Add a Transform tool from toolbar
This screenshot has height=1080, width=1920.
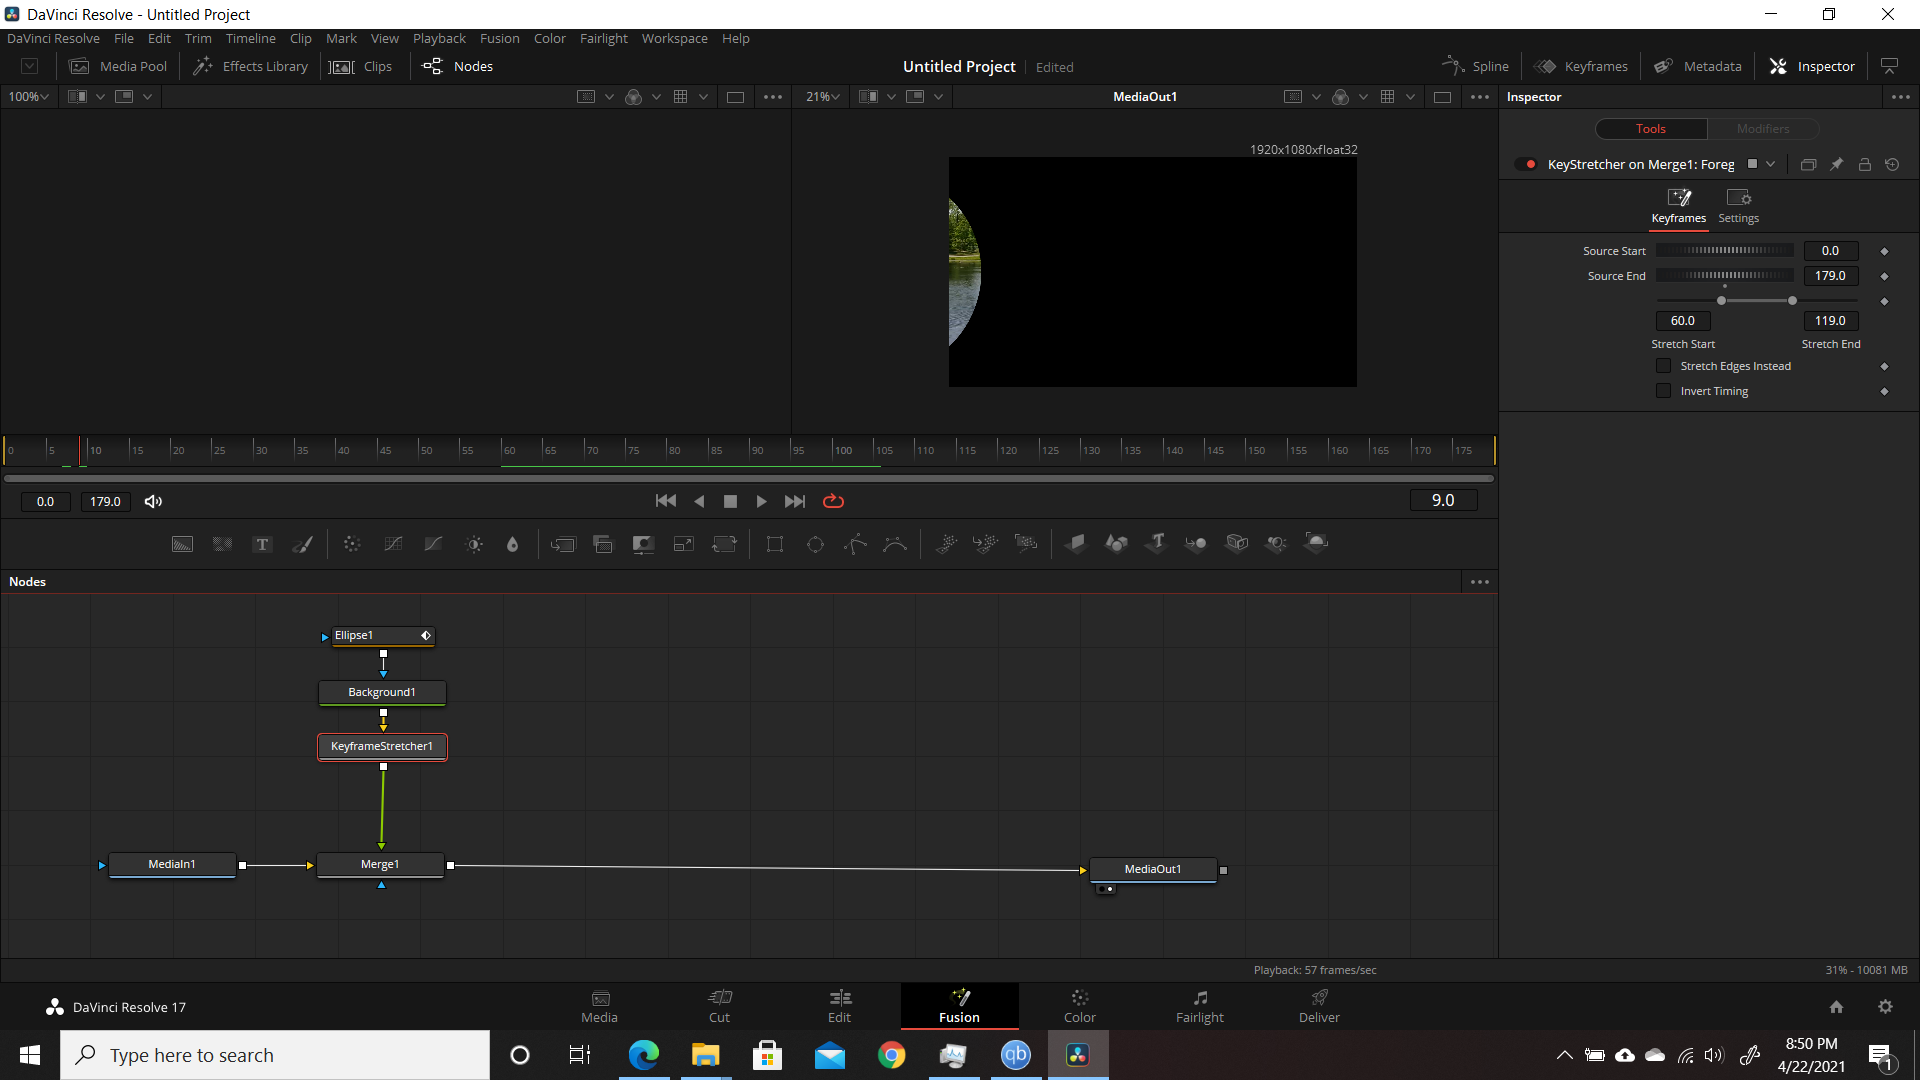point(724,544)
